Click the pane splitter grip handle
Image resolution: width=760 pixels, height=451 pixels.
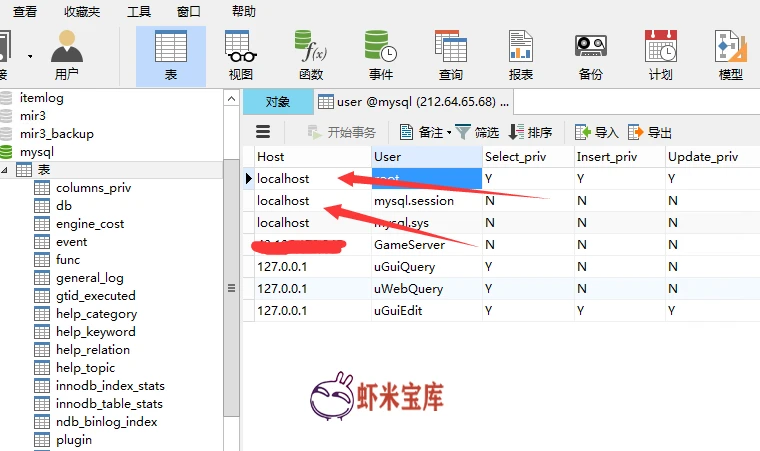pyautogui.click(x=232, y=288)
